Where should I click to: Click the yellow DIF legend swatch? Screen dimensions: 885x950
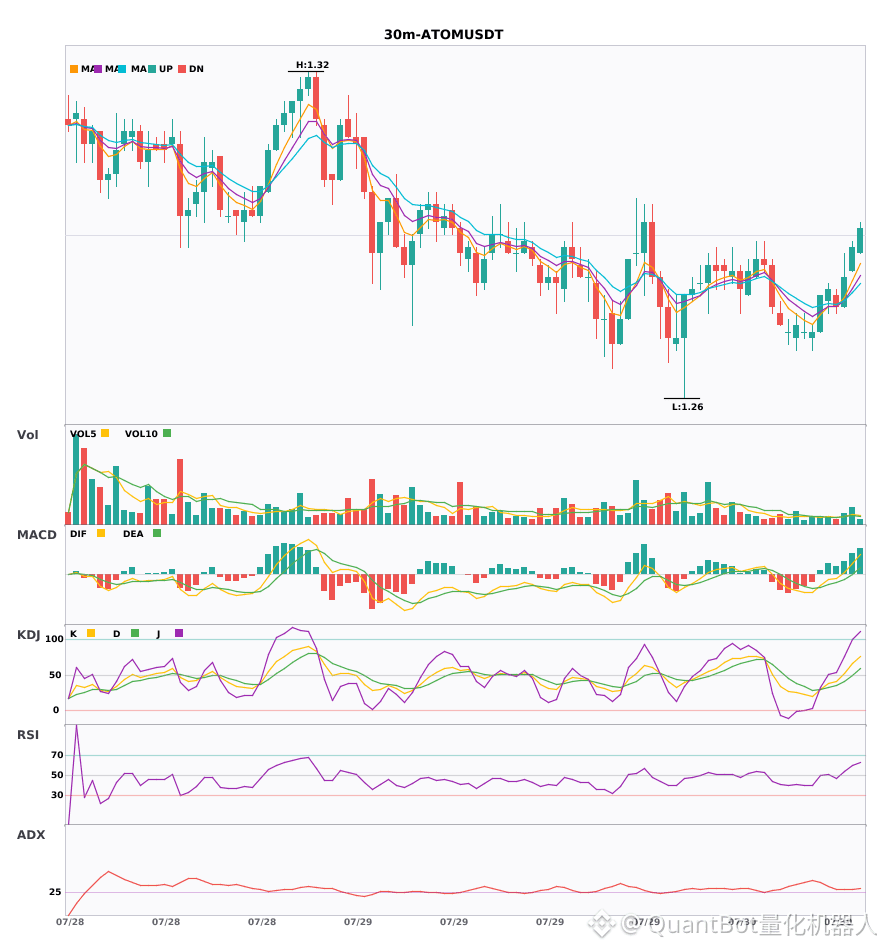click(101, 533)
